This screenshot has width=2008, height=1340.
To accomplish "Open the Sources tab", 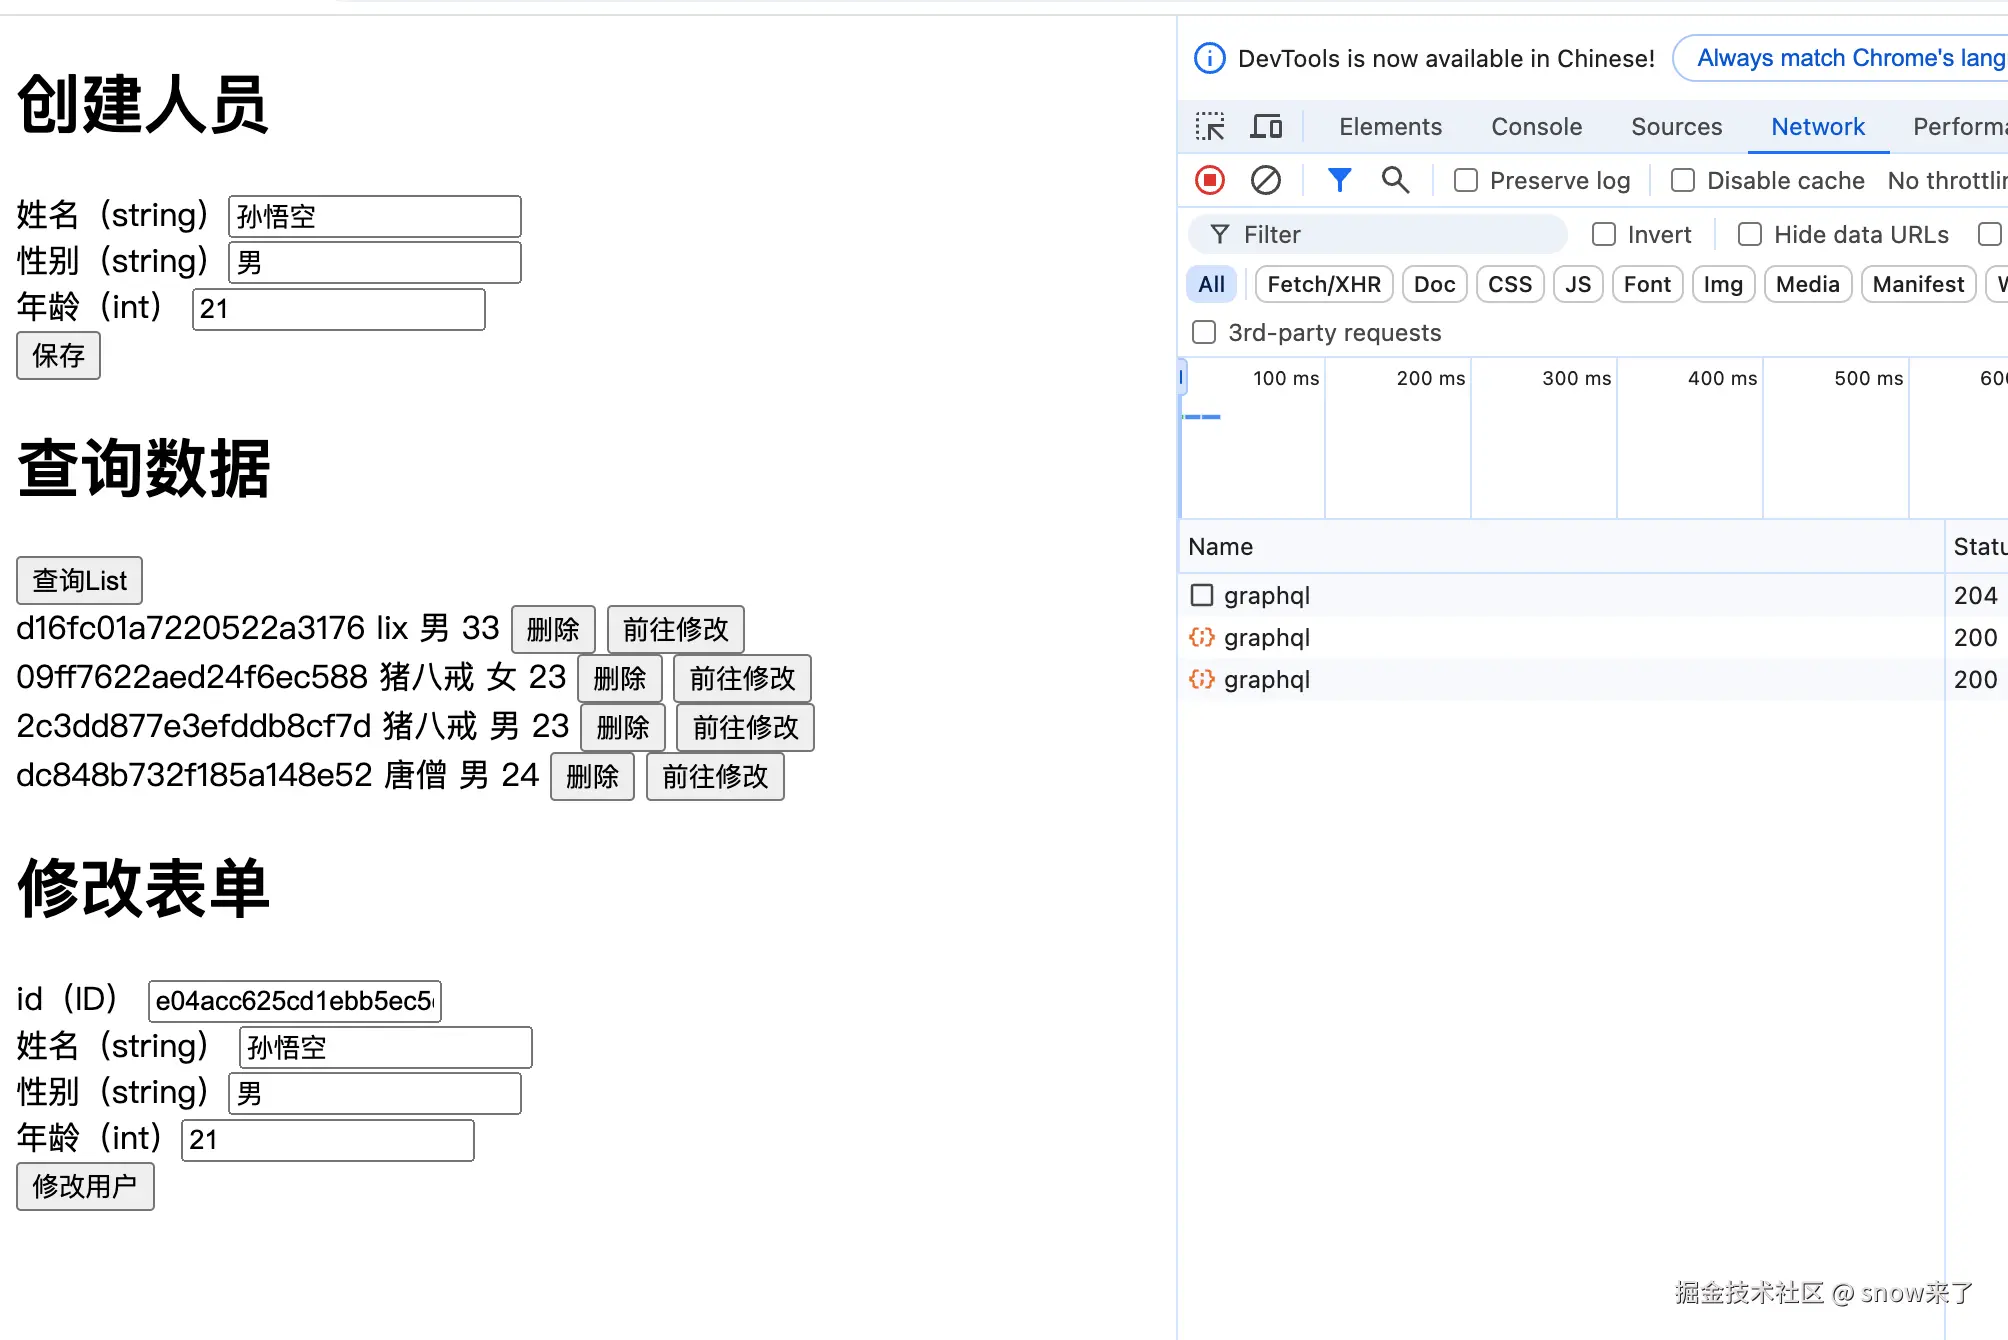I will [x=1676, y=127].
